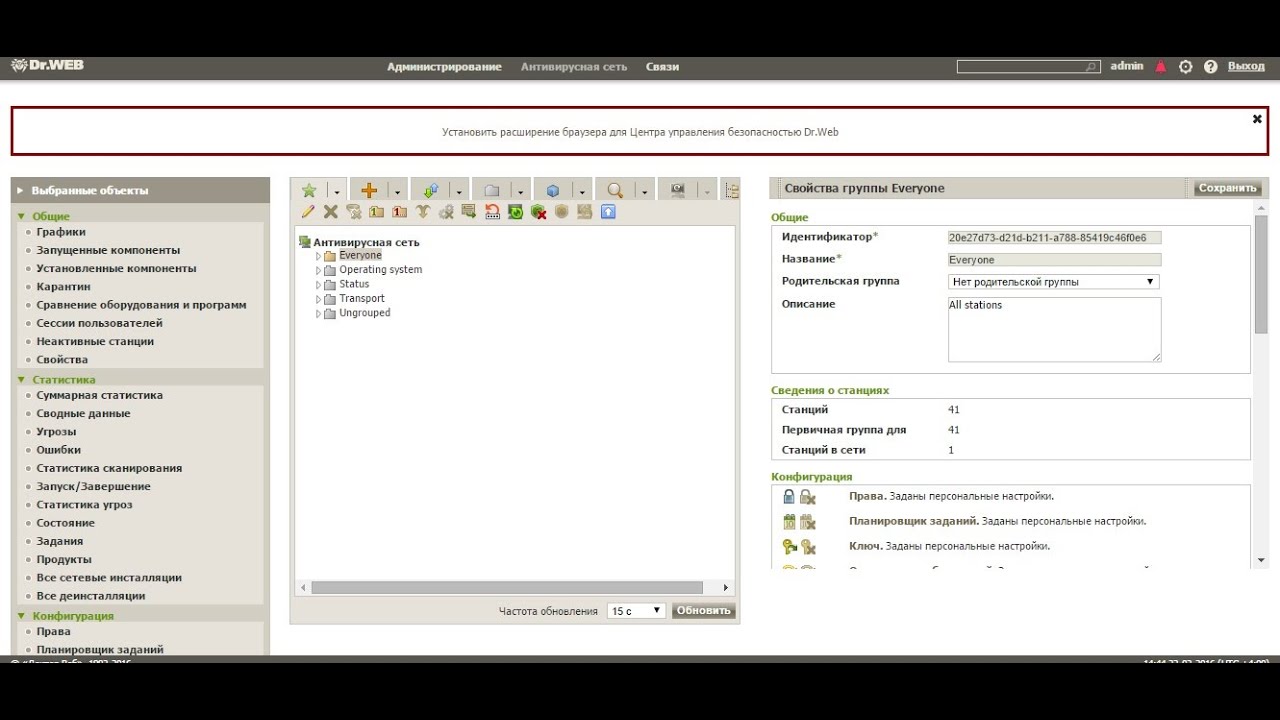Image resolution: width=1280 pixels, height=720 pixels.
Task: Click the calendar with X icon for Планировщик
Action: tap(808, 522)
